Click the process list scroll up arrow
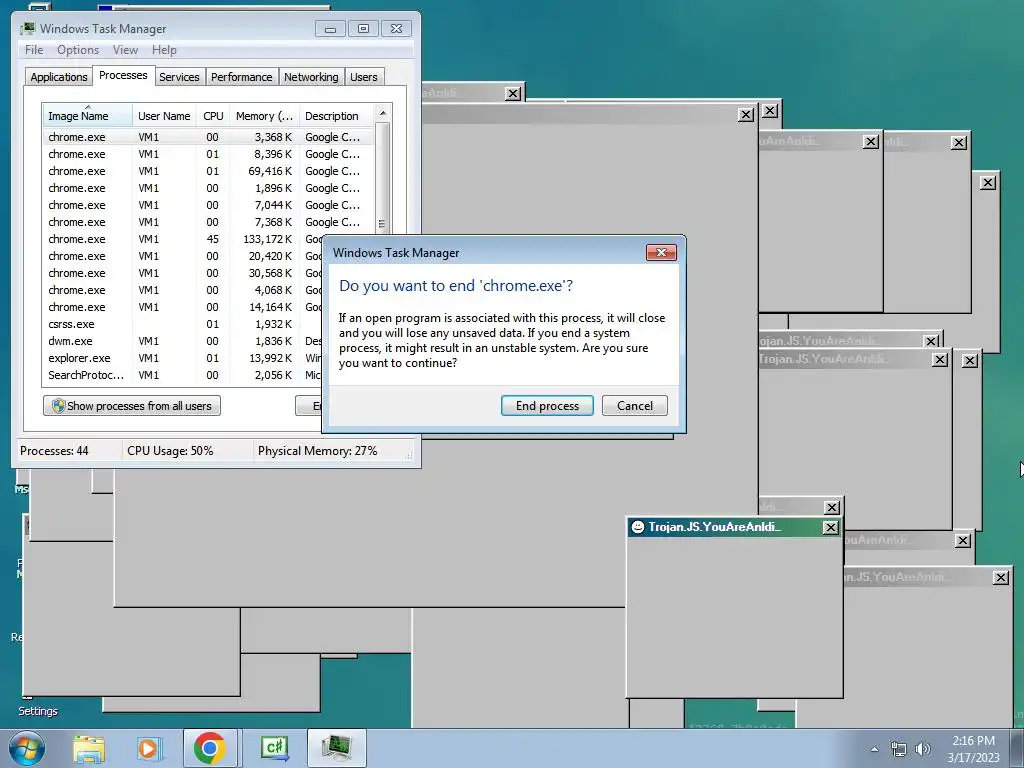1024x768 pixels. click(x=383, y=113)
